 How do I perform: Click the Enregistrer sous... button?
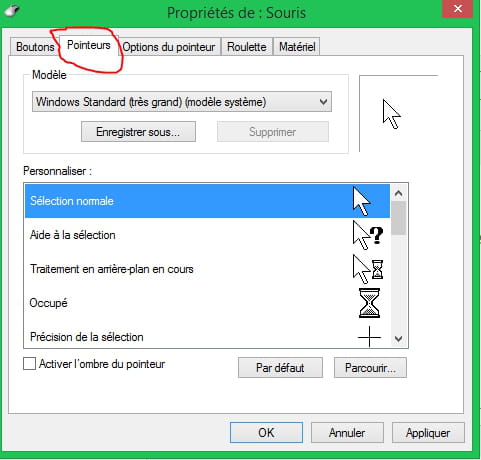138,132
